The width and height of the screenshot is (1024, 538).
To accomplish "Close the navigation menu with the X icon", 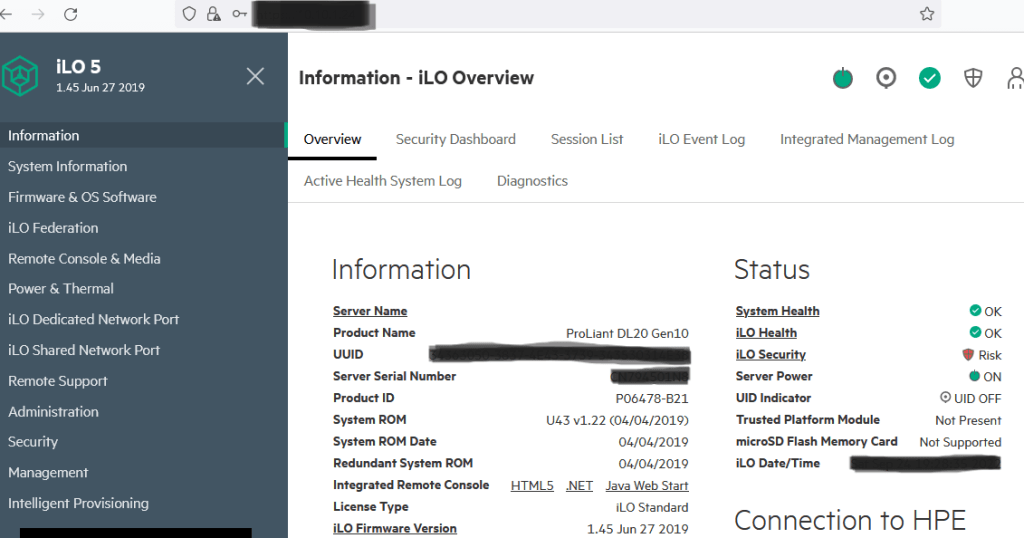I will [x=255, y=76].
